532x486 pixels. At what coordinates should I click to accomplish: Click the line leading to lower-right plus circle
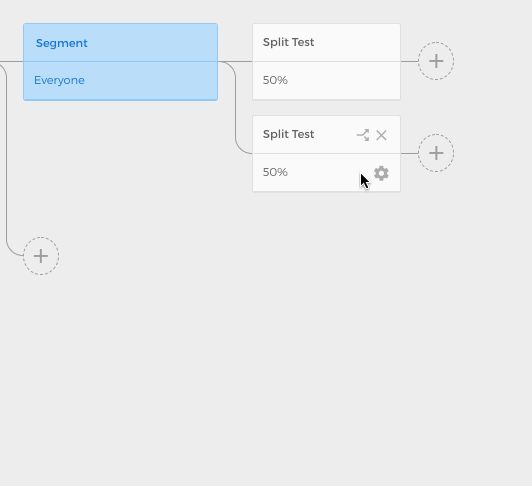pyautogui.click(x=409, y=153)
